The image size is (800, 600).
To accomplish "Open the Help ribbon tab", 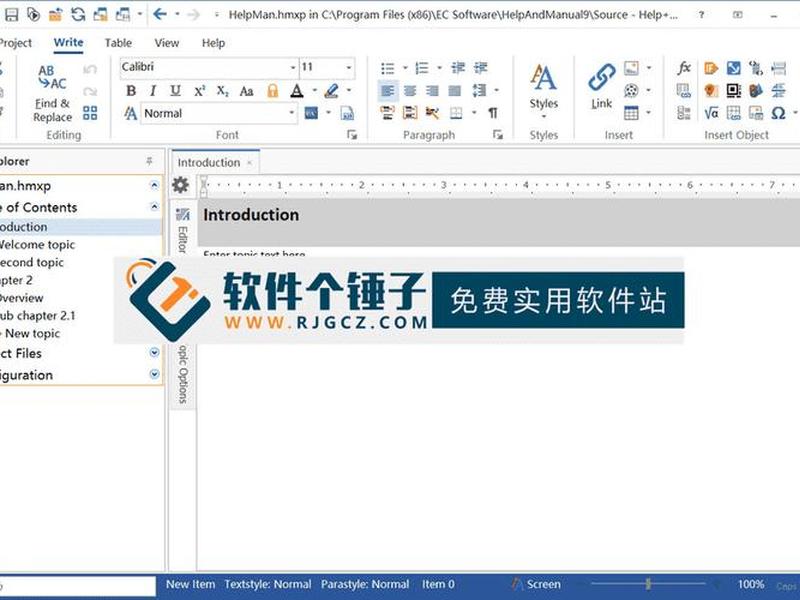I will tap(213, 43).
